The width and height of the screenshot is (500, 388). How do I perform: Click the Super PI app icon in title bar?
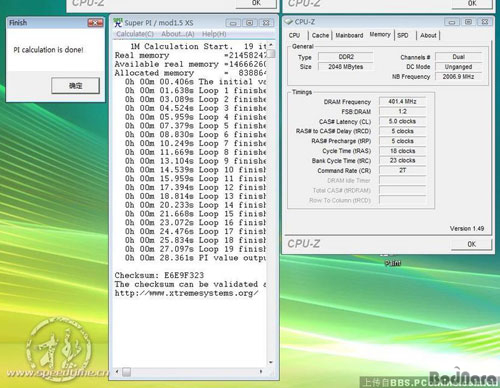[118, 23]
